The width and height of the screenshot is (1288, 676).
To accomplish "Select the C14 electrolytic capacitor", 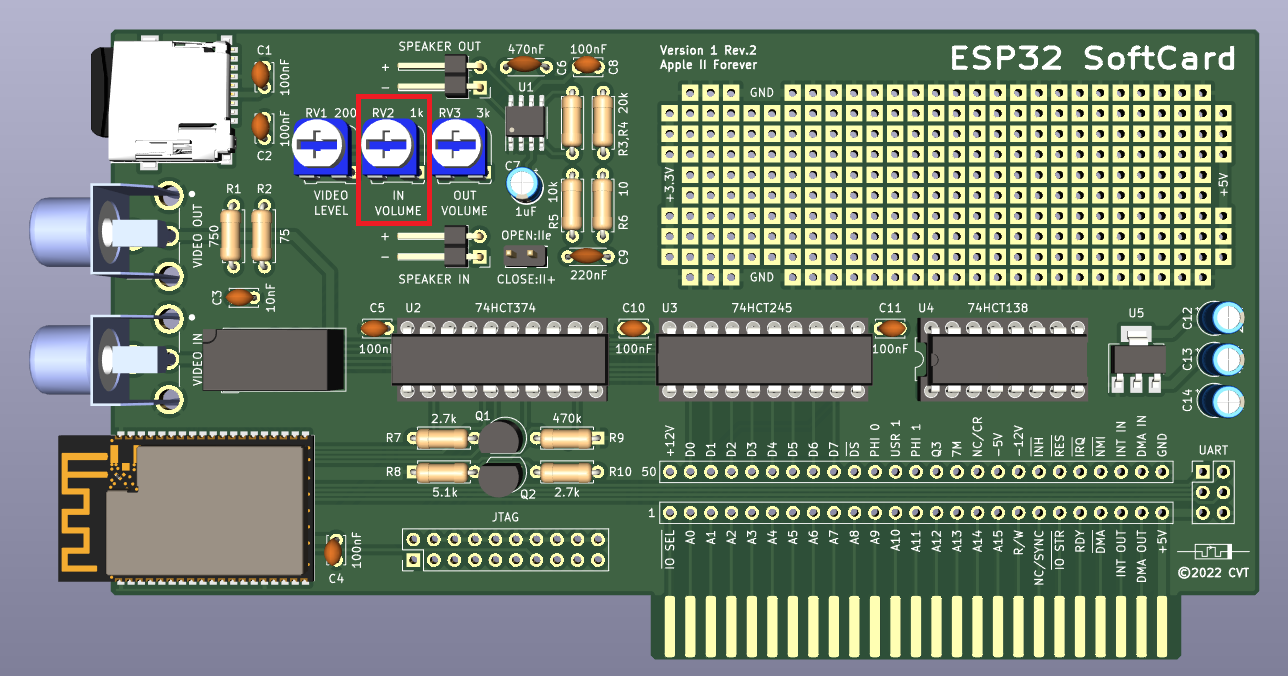I will pos(1223,400).
